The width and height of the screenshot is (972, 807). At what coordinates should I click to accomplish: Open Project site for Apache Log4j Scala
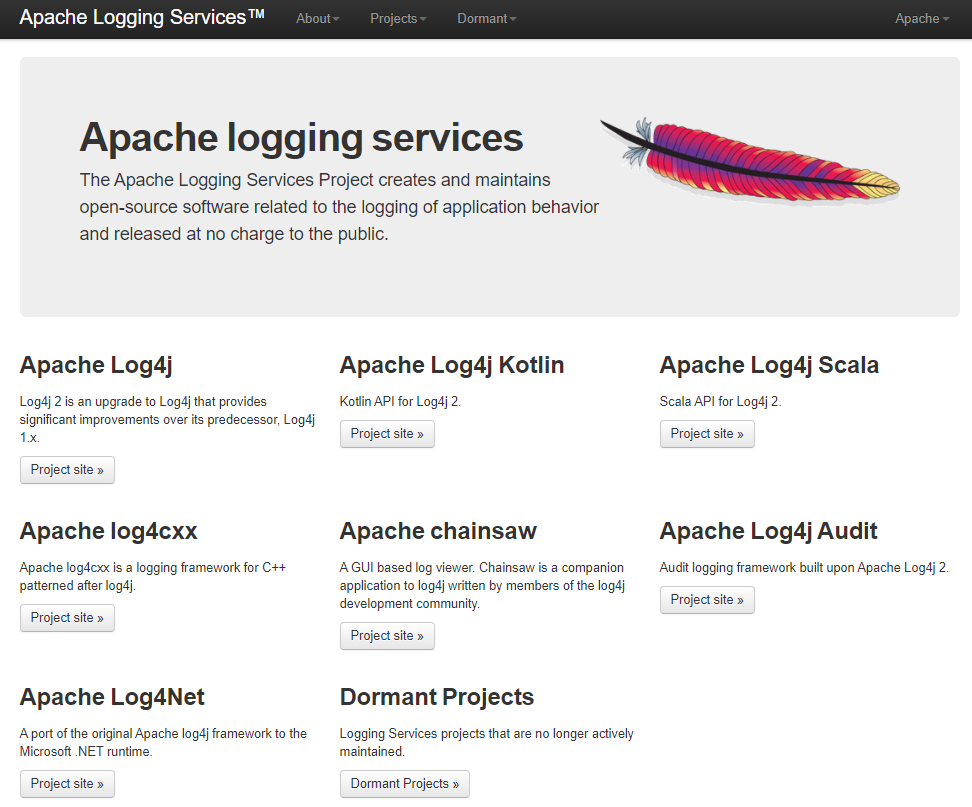tap(707, 434)
